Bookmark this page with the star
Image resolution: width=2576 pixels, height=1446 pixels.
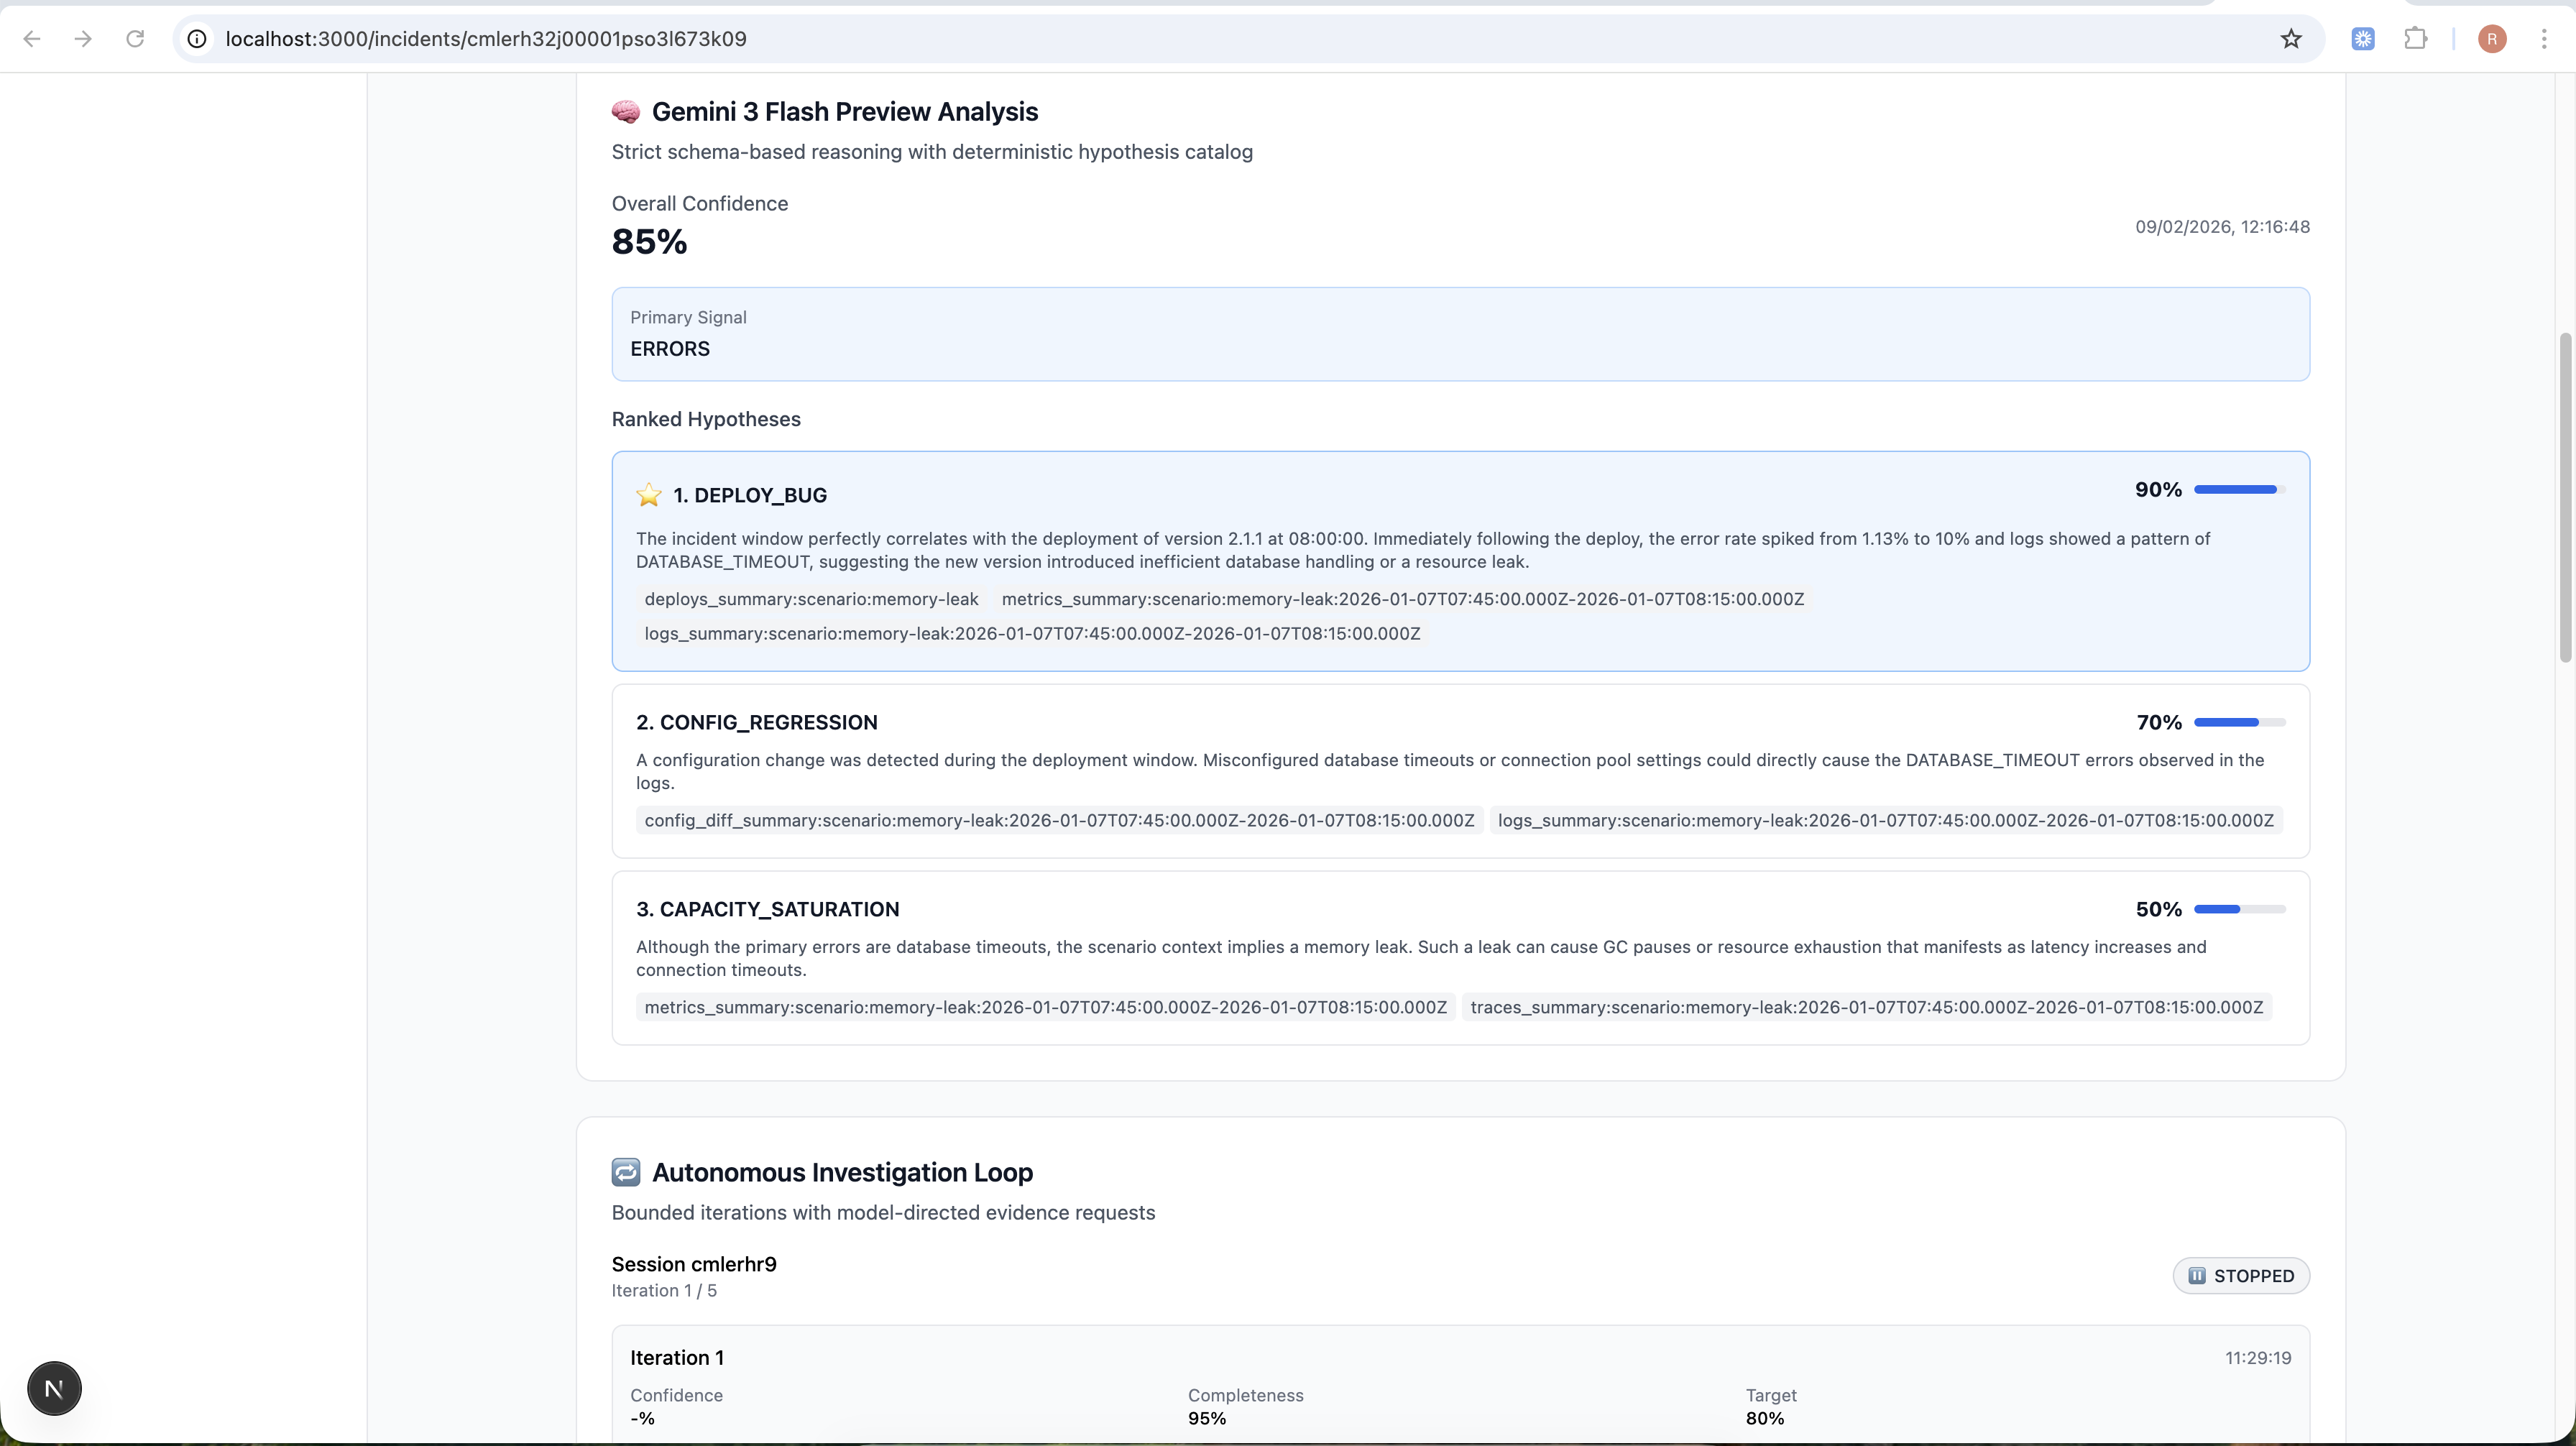pos(2291,39)
